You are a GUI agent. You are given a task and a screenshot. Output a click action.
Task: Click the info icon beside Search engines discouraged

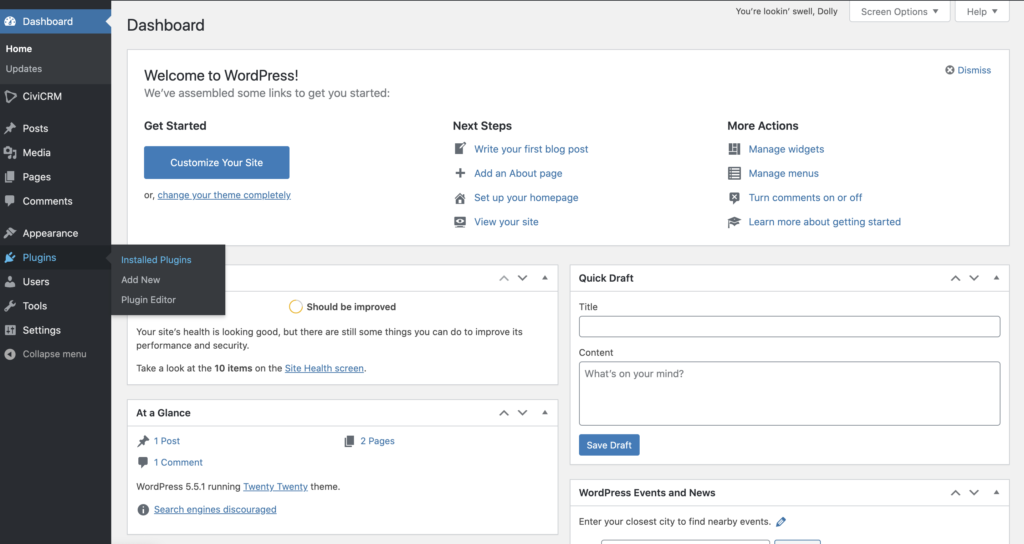(143, 509)
